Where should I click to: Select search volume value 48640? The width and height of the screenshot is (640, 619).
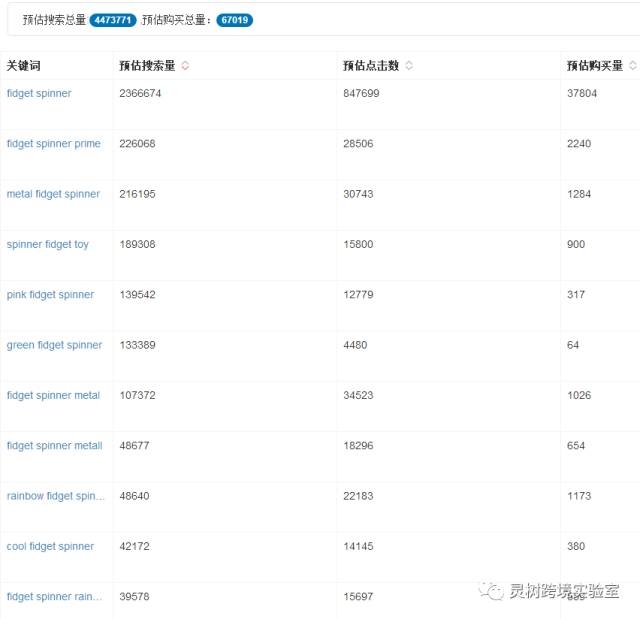coord(134,496)
